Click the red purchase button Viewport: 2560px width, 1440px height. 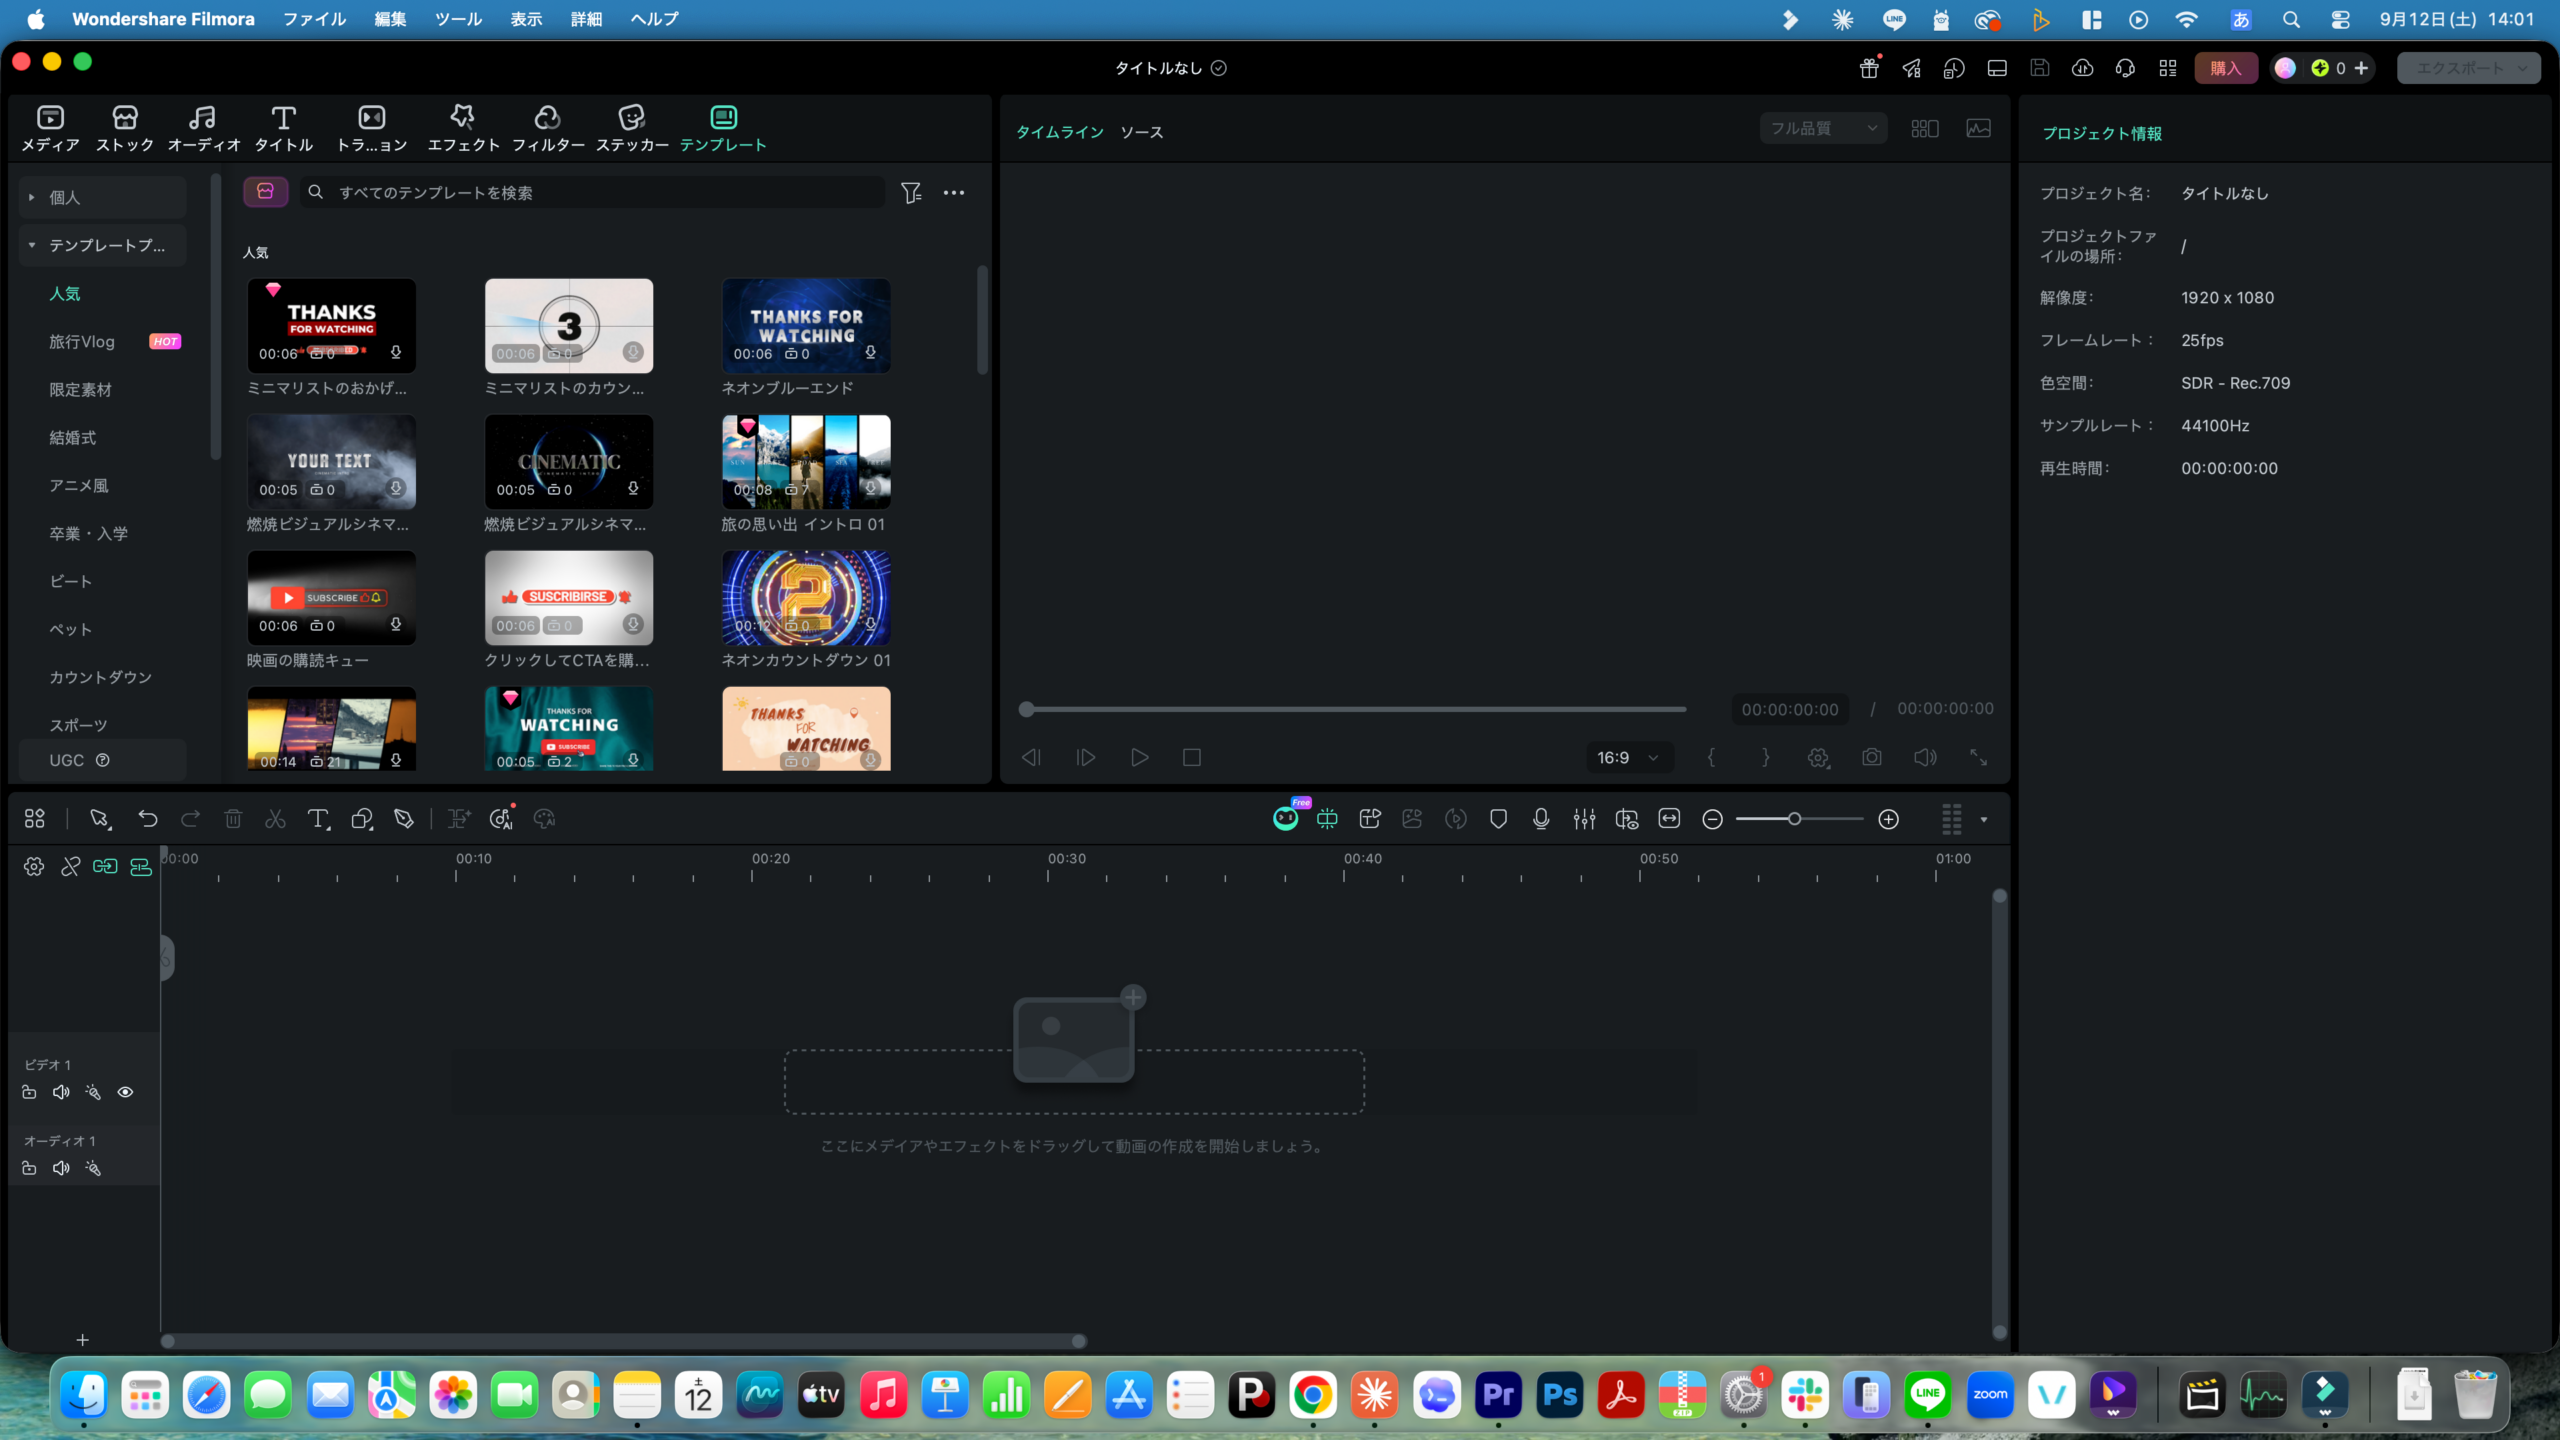[2226, 68]
